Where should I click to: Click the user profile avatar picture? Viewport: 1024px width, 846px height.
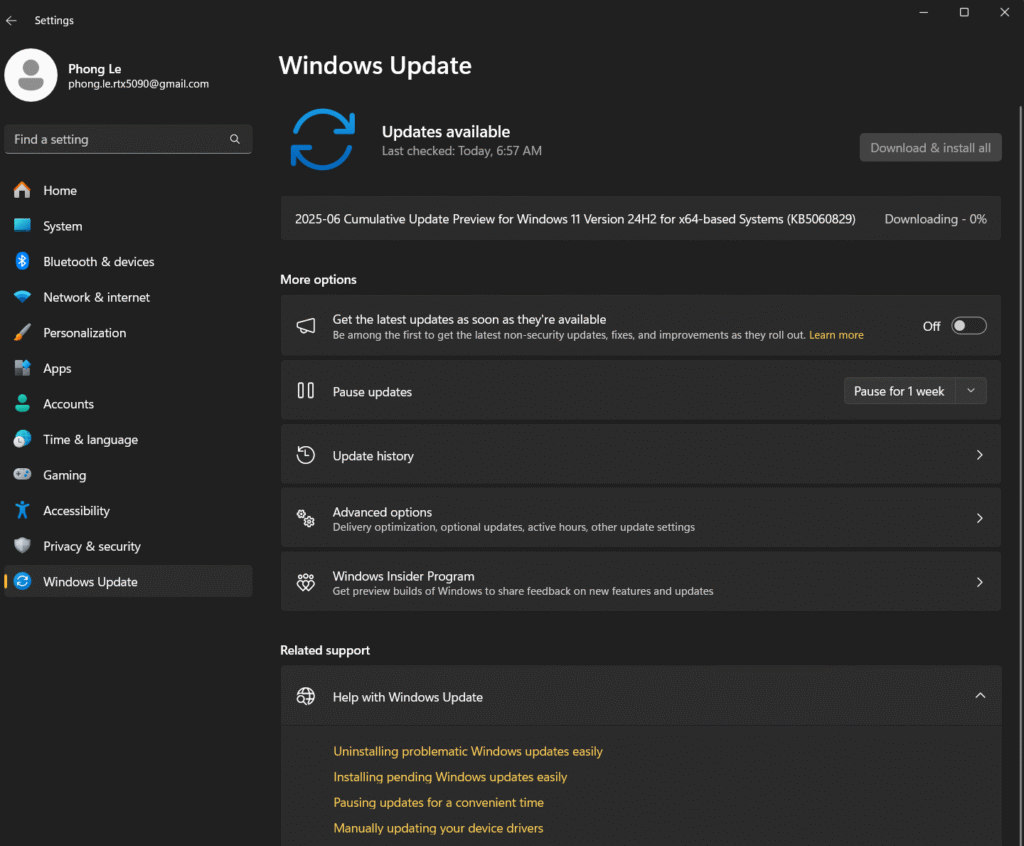click(x=31, y=75)
